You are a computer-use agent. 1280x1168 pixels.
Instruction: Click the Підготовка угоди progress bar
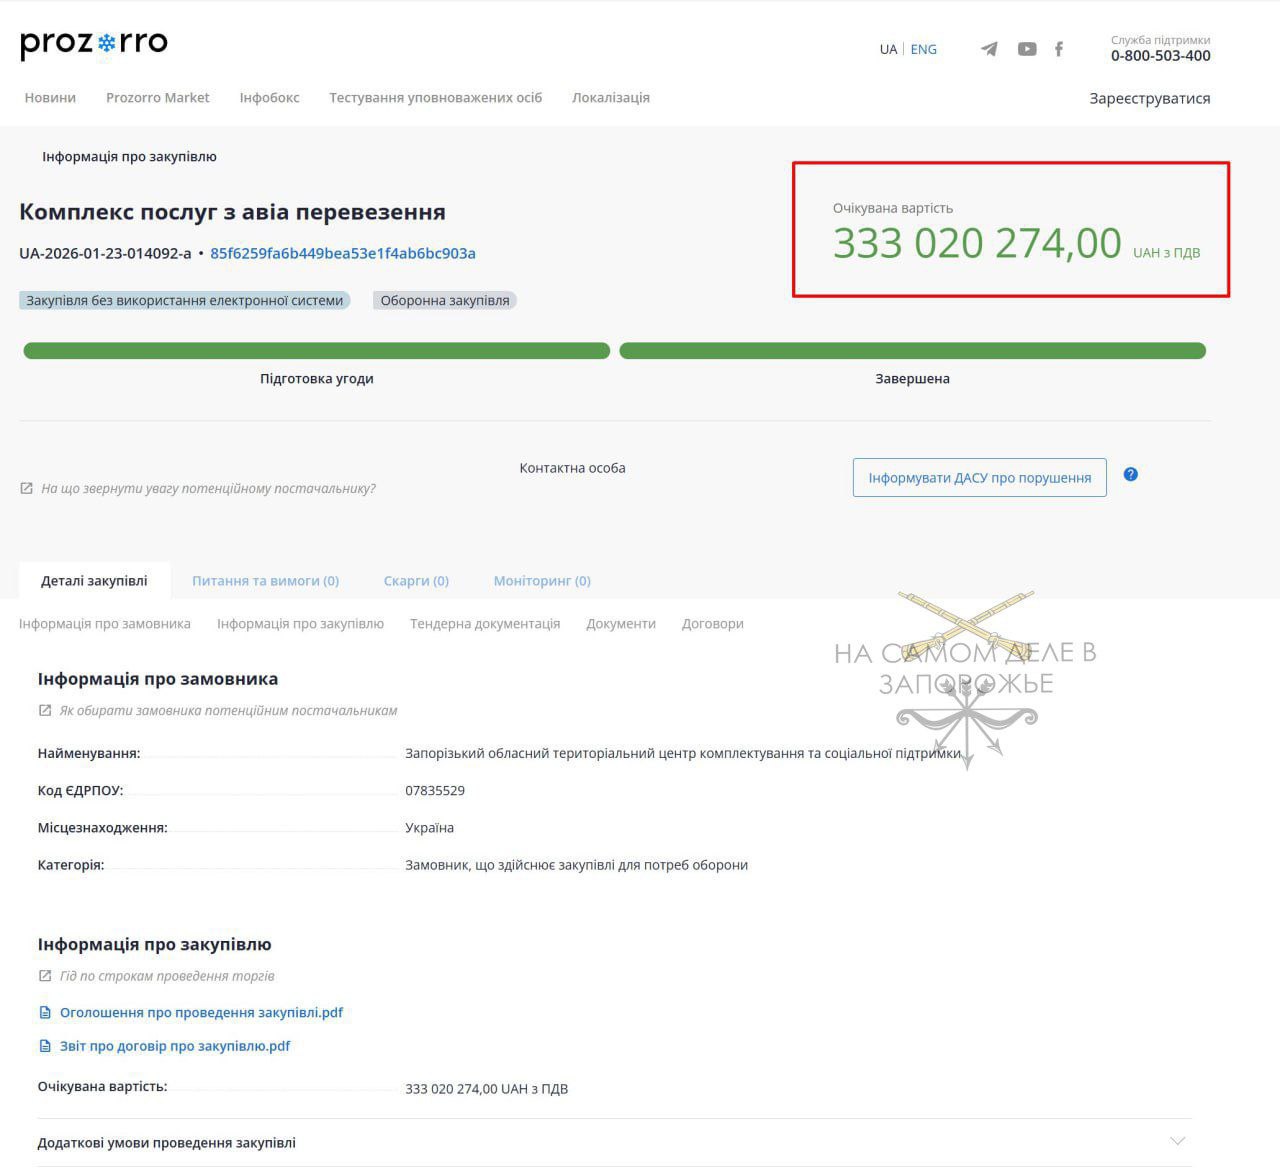[x=316, y=351]
